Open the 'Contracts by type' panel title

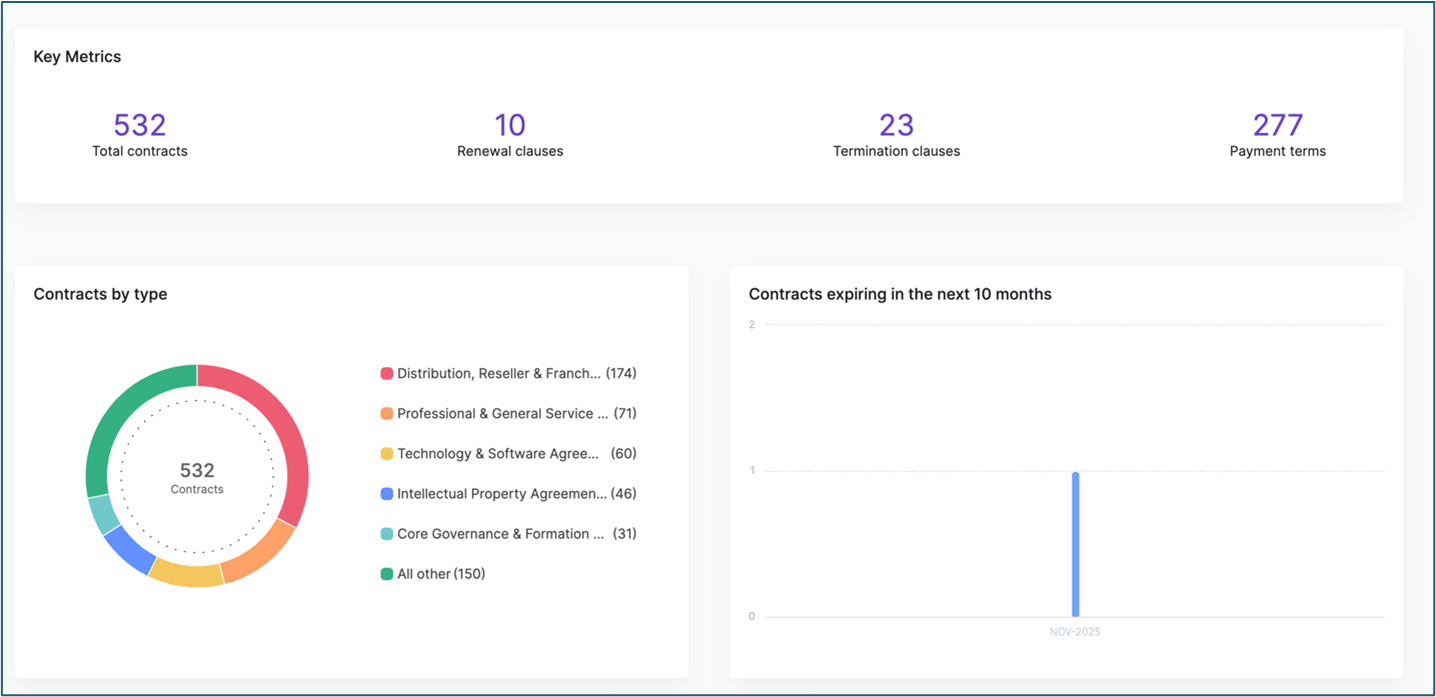[100, 293]
